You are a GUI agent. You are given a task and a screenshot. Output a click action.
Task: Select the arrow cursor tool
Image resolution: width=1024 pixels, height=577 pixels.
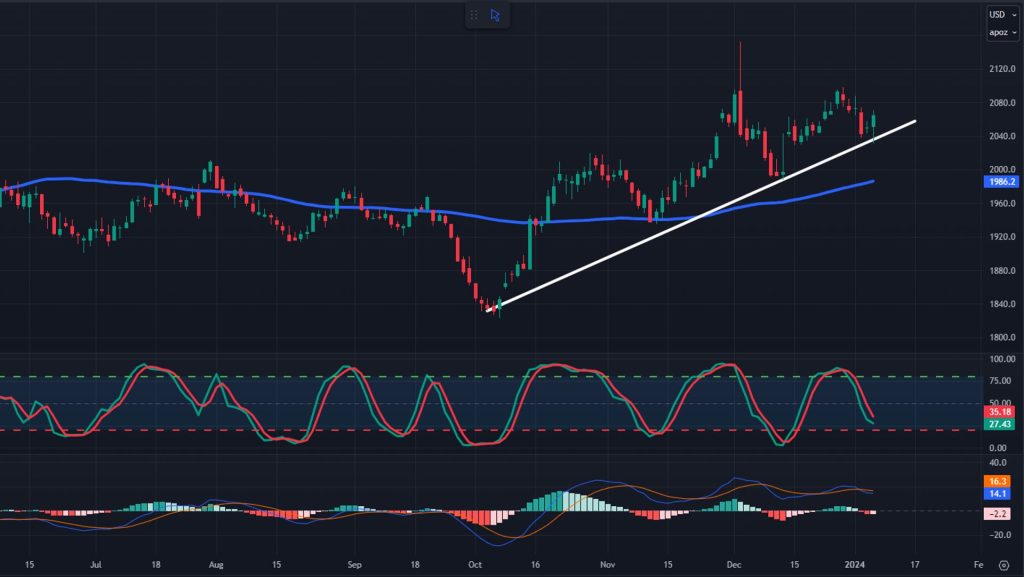coord(495,15)
